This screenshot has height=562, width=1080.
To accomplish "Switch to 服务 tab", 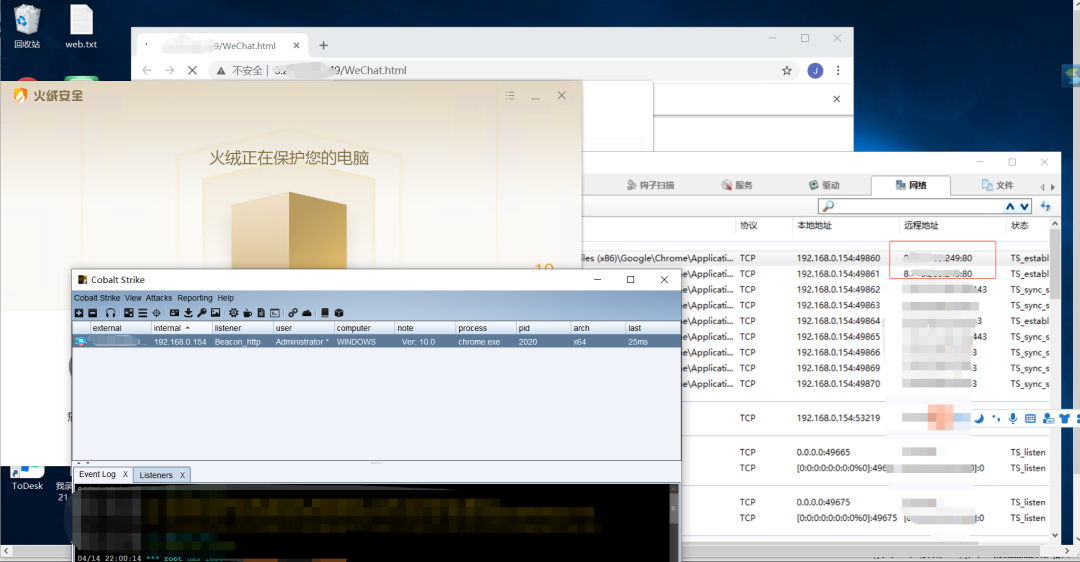I will pos(736,185).
